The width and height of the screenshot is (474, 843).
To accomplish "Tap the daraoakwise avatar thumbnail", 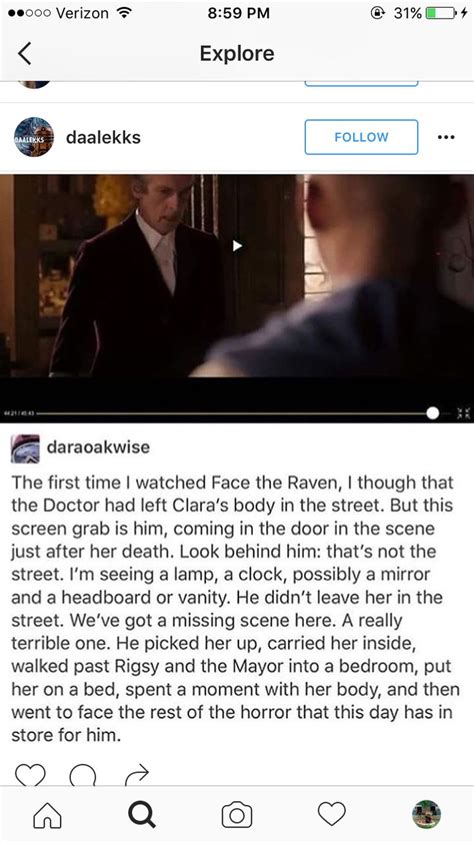I will (x=25, y=448).
